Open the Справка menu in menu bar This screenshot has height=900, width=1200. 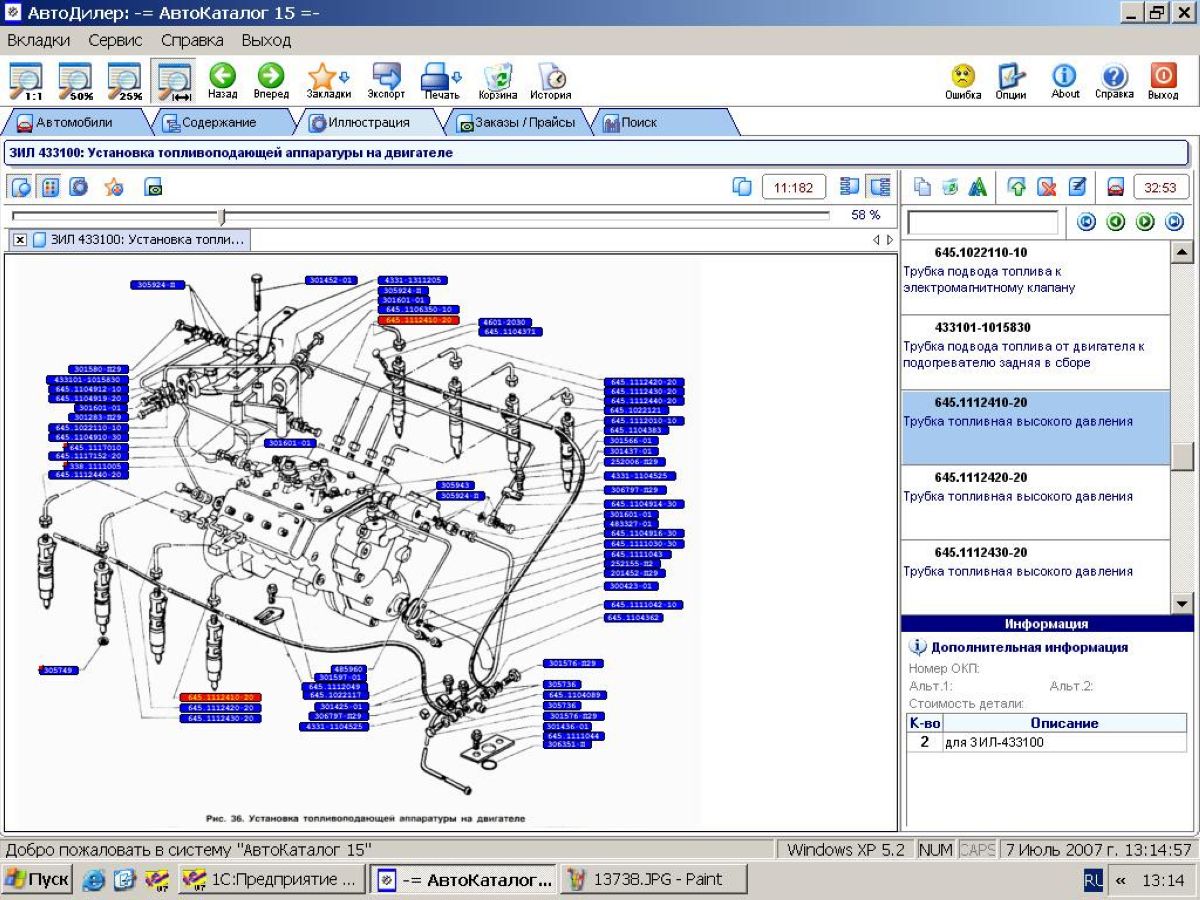(x=192, y=41)
